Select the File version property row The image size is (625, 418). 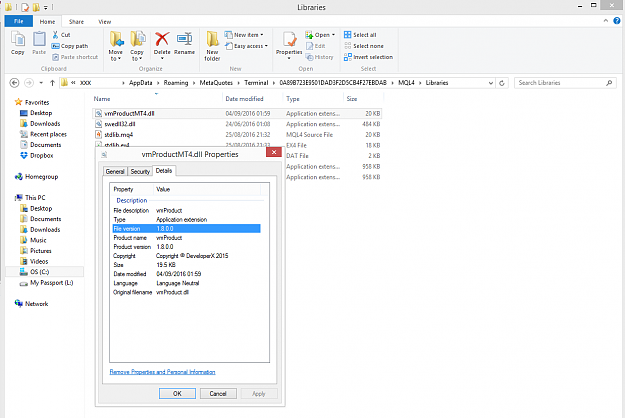pos(187,229)
